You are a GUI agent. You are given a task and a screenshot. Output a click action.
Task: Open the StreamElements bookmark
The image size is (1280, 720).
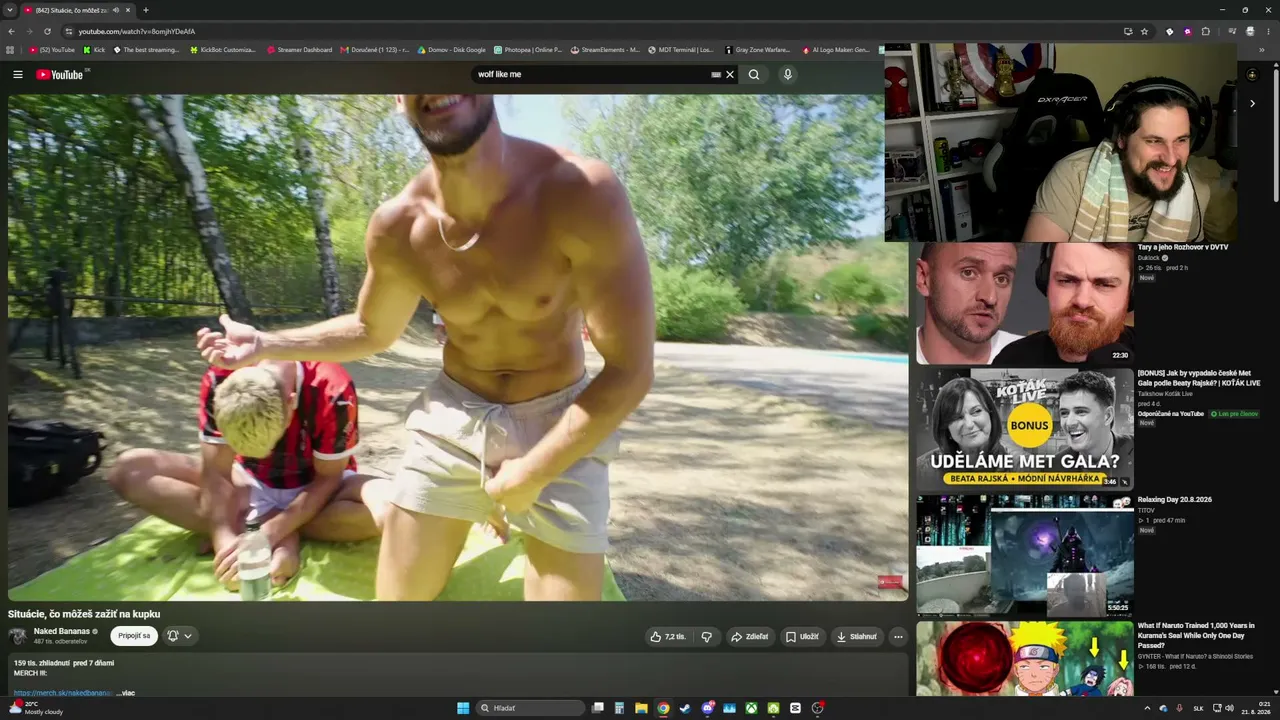[x=605, y=49]
